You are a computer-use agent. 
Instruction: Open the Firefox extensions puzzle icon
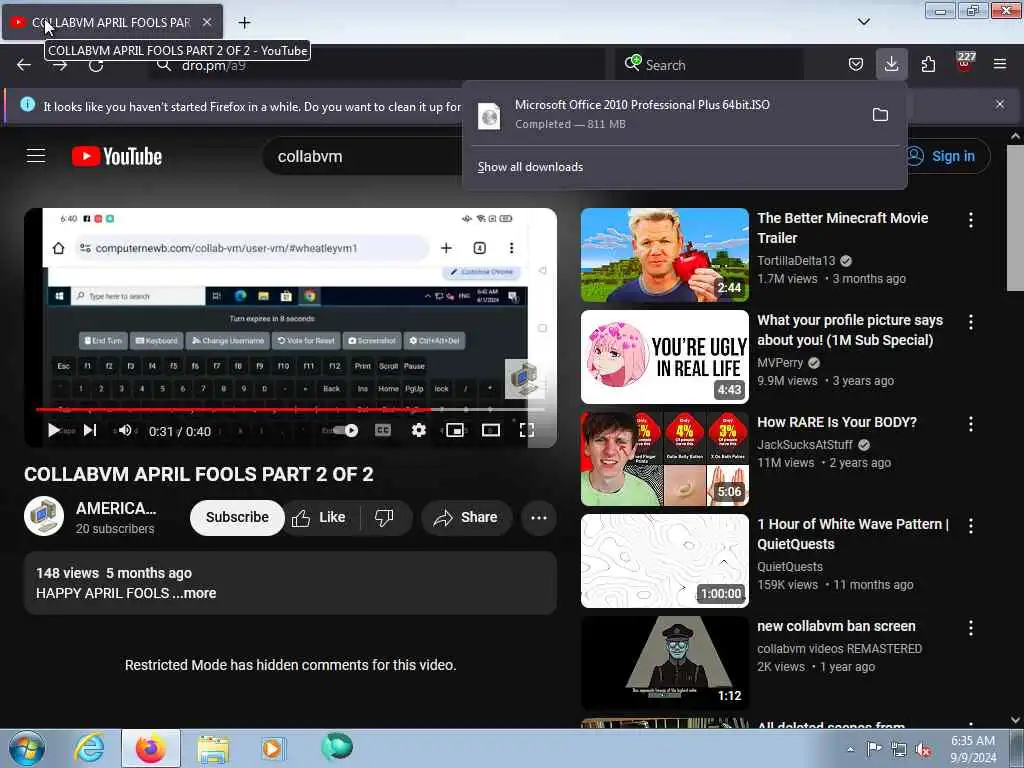click(928, 64)
